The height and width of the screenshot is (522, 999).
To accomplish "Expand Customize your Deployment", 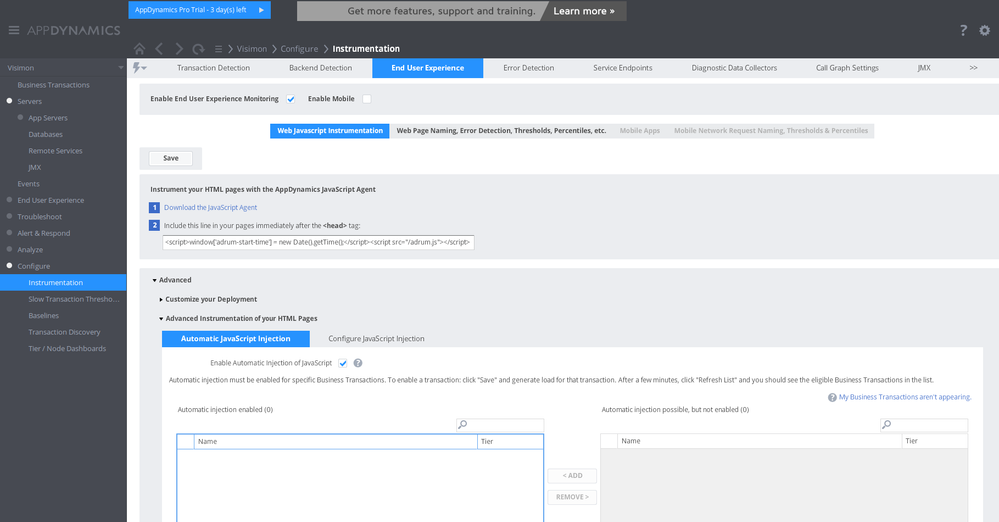I will 161,300.
